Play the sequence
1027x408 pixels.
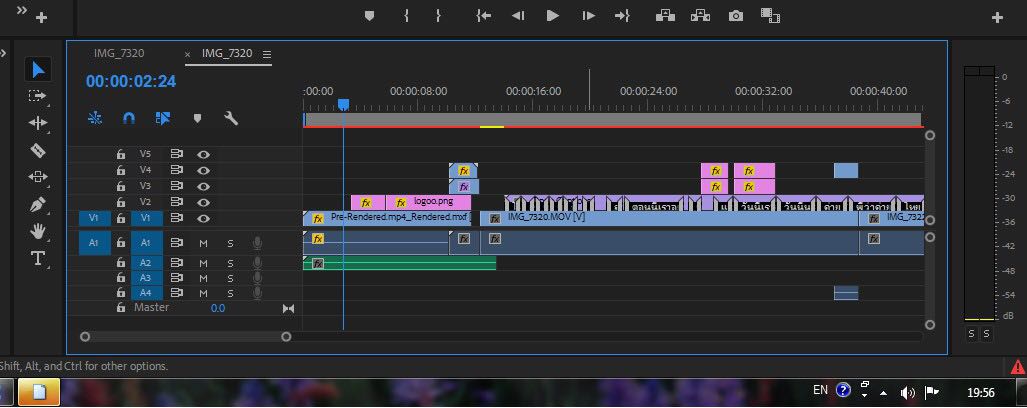click(552, 15)
